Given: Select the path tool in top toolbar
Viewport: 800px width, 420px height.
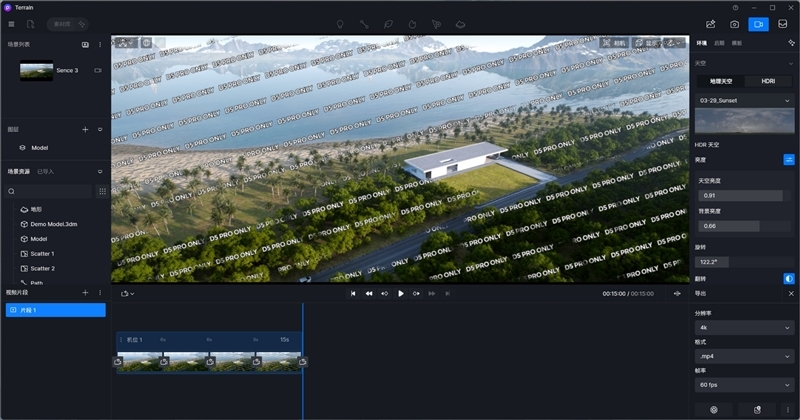Looking at the screenshot, I should pos(364,24).
